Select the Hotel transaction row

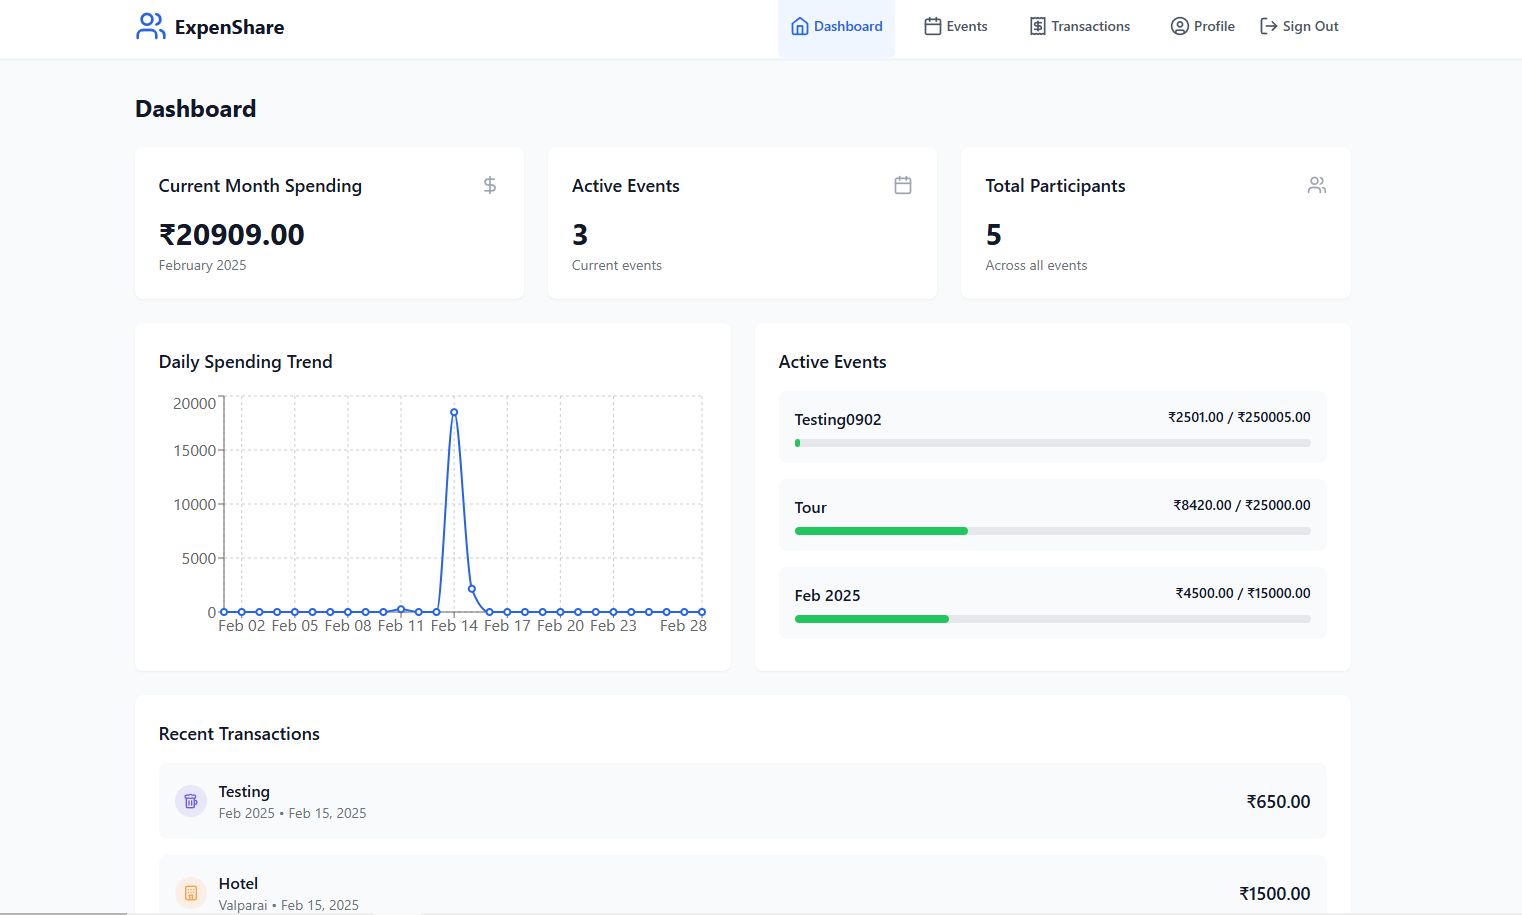(x=743, y=887)
